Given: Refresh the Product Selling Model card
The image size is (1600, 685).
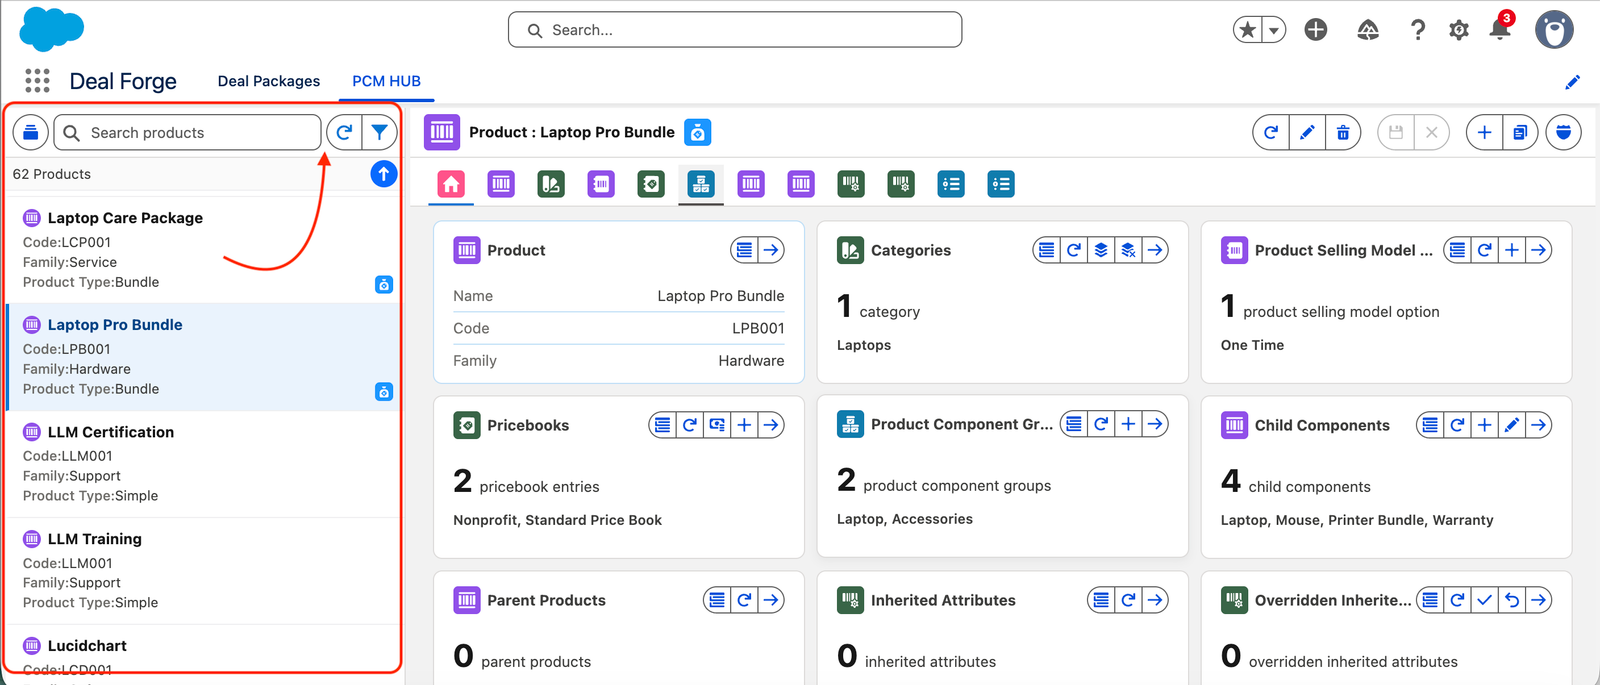Looking at the screenshot, I should coord(1485,250).
